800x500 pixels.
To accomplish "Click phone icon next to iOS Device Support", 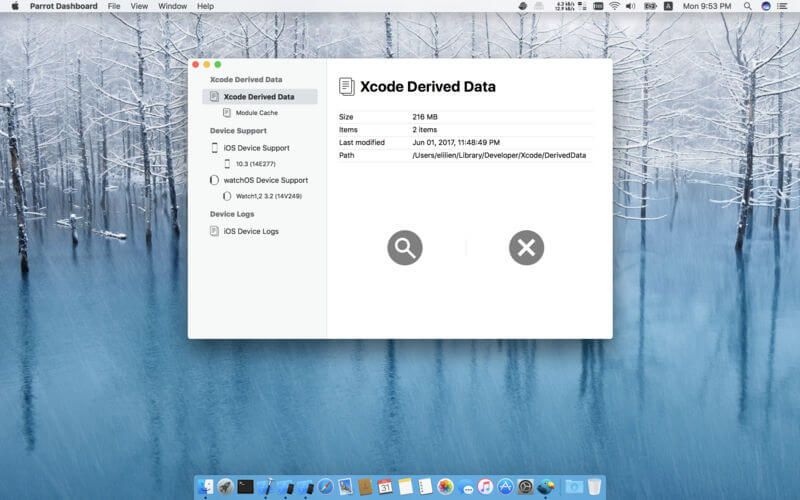I will [x=214, y=148].
